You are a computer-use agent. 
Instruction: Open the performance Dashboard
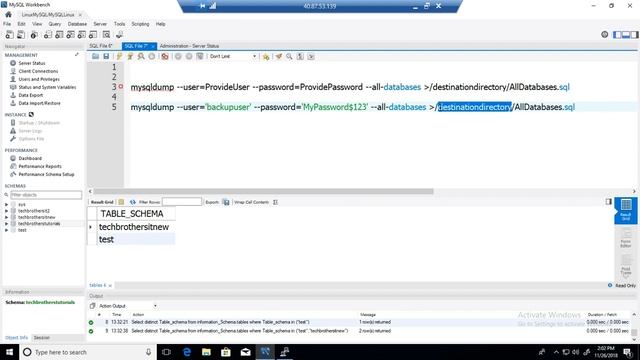coord(30,158)
